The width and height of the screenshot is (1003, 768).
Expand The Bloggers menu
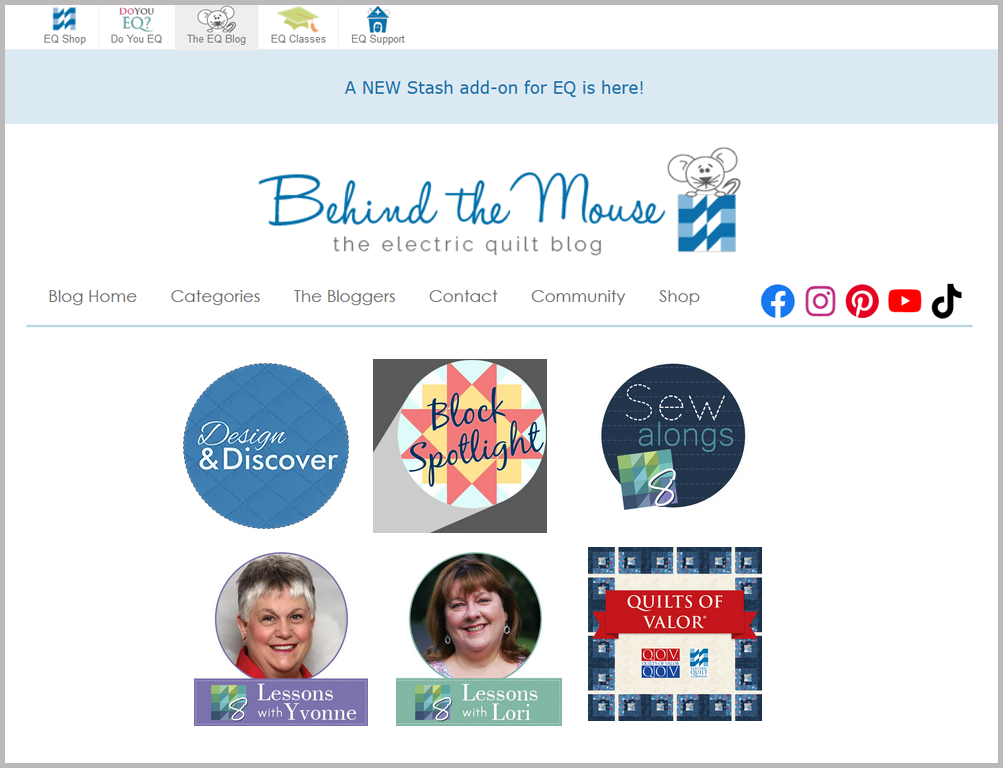344,297
